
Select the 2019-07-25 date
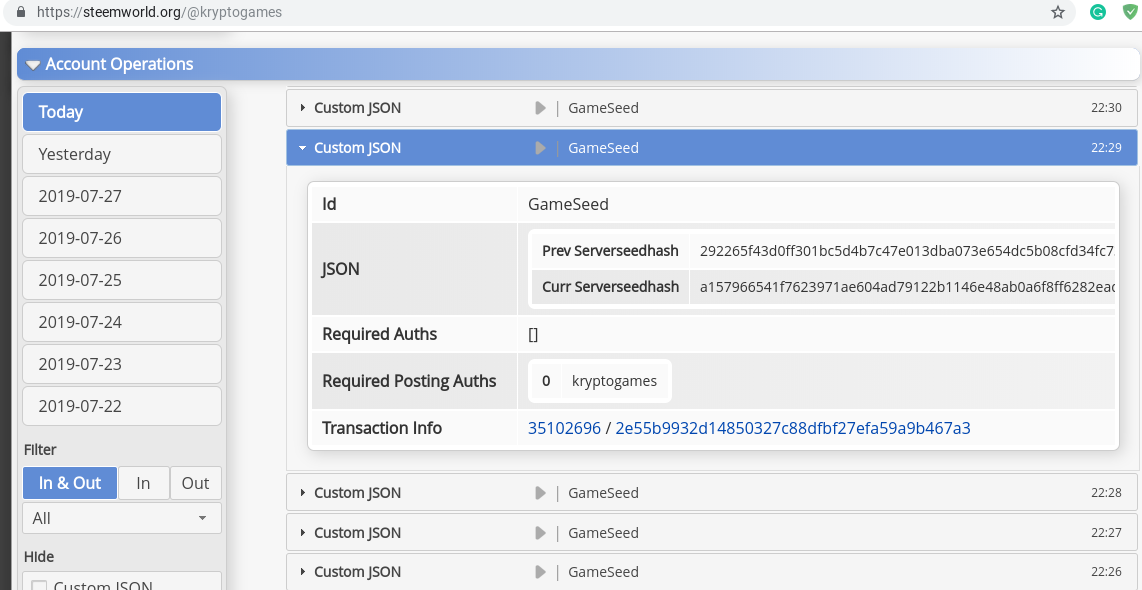(122, 280)
